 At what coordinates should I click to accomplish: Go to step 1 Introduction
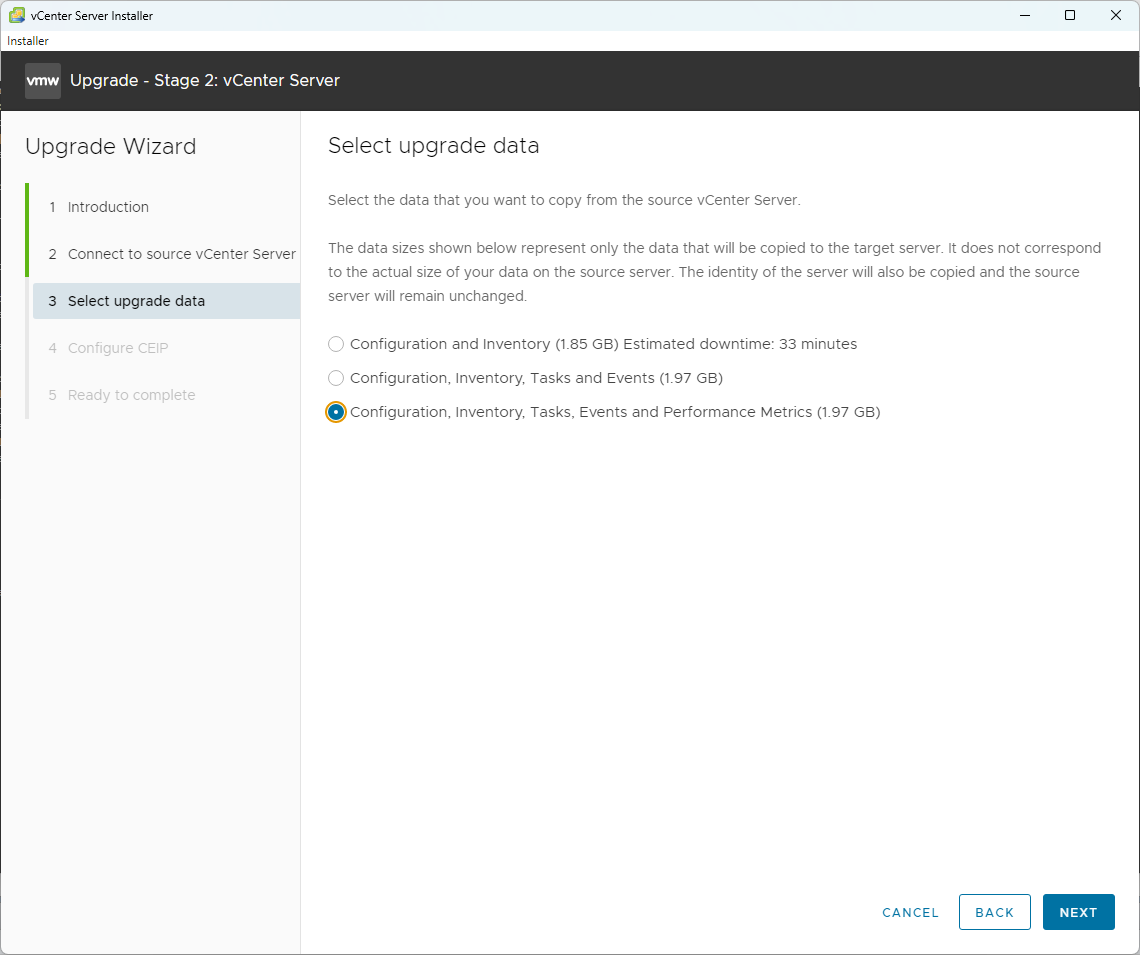pos(108,207)
